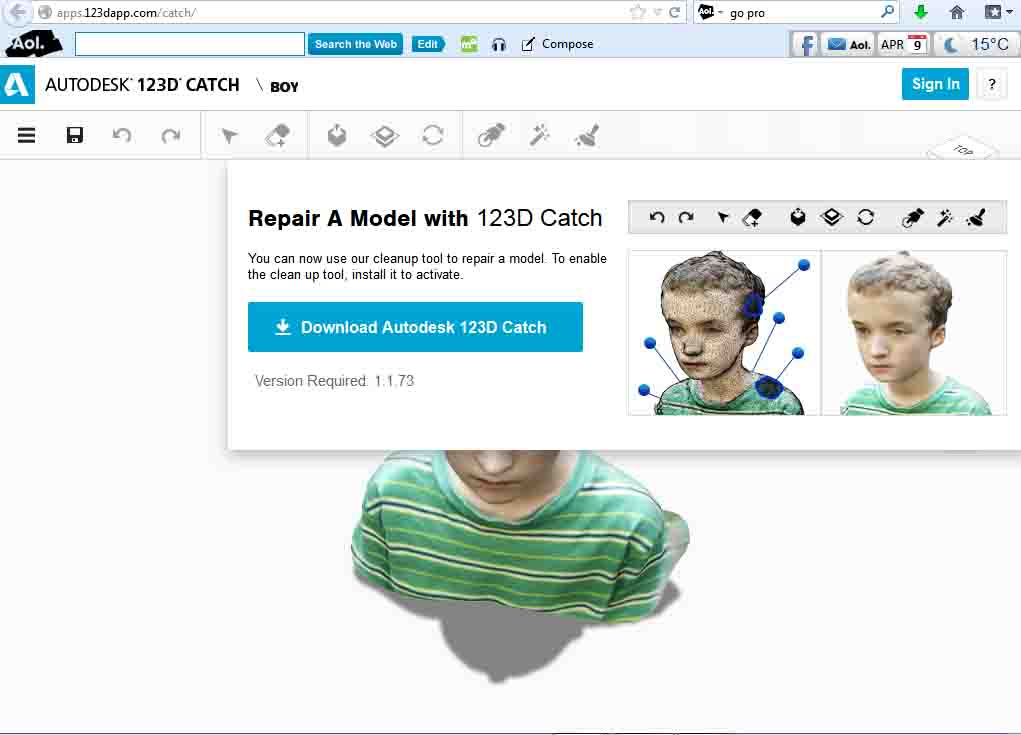Viewport: 1021px width, 735px height.
Task: Open the history dropdown arrow in URL bar
Action: [658, 12]
